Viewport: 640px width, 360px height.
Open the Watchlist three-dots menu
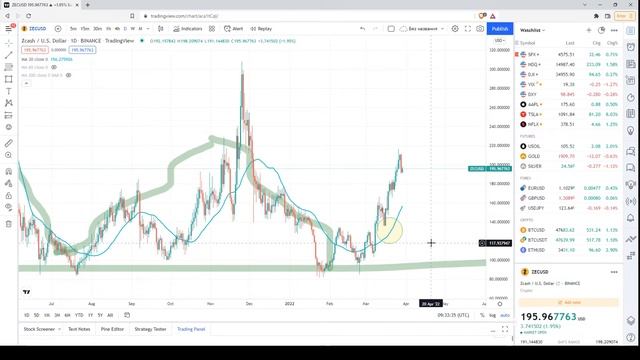(614, 30)
